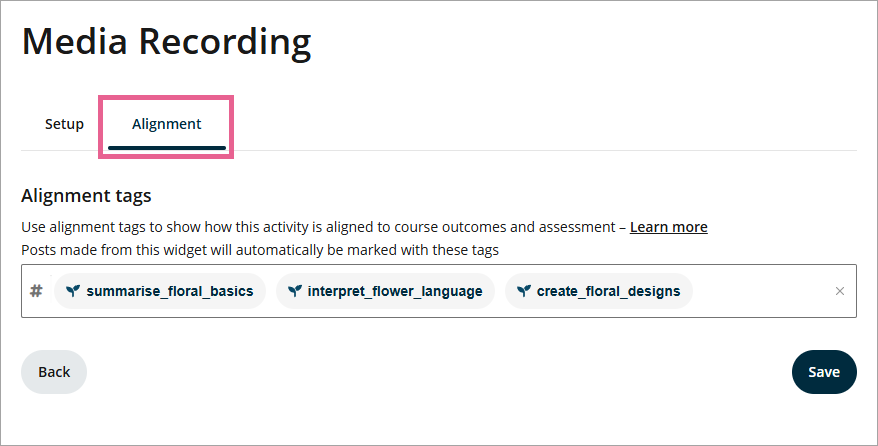Screen dimensions: 878x446
Task: Select the Alignment tab
Action: [166, 124]
